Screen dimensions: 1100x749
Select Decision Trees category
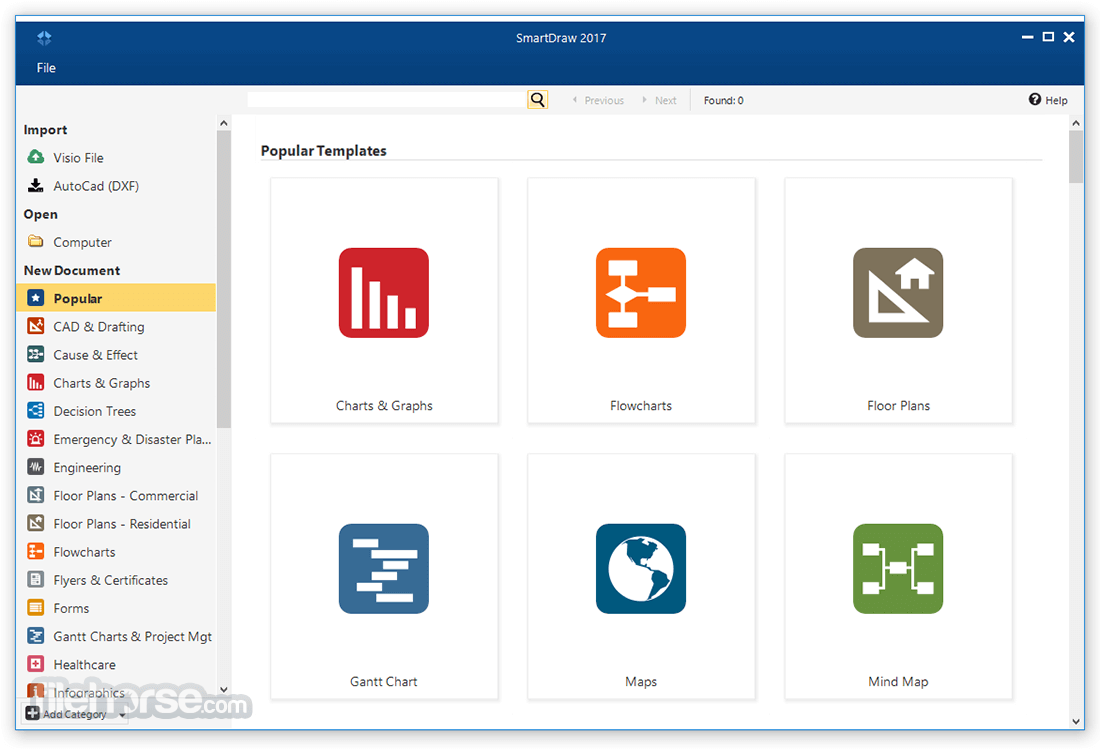pyautogui.click(x=116, y=411)
